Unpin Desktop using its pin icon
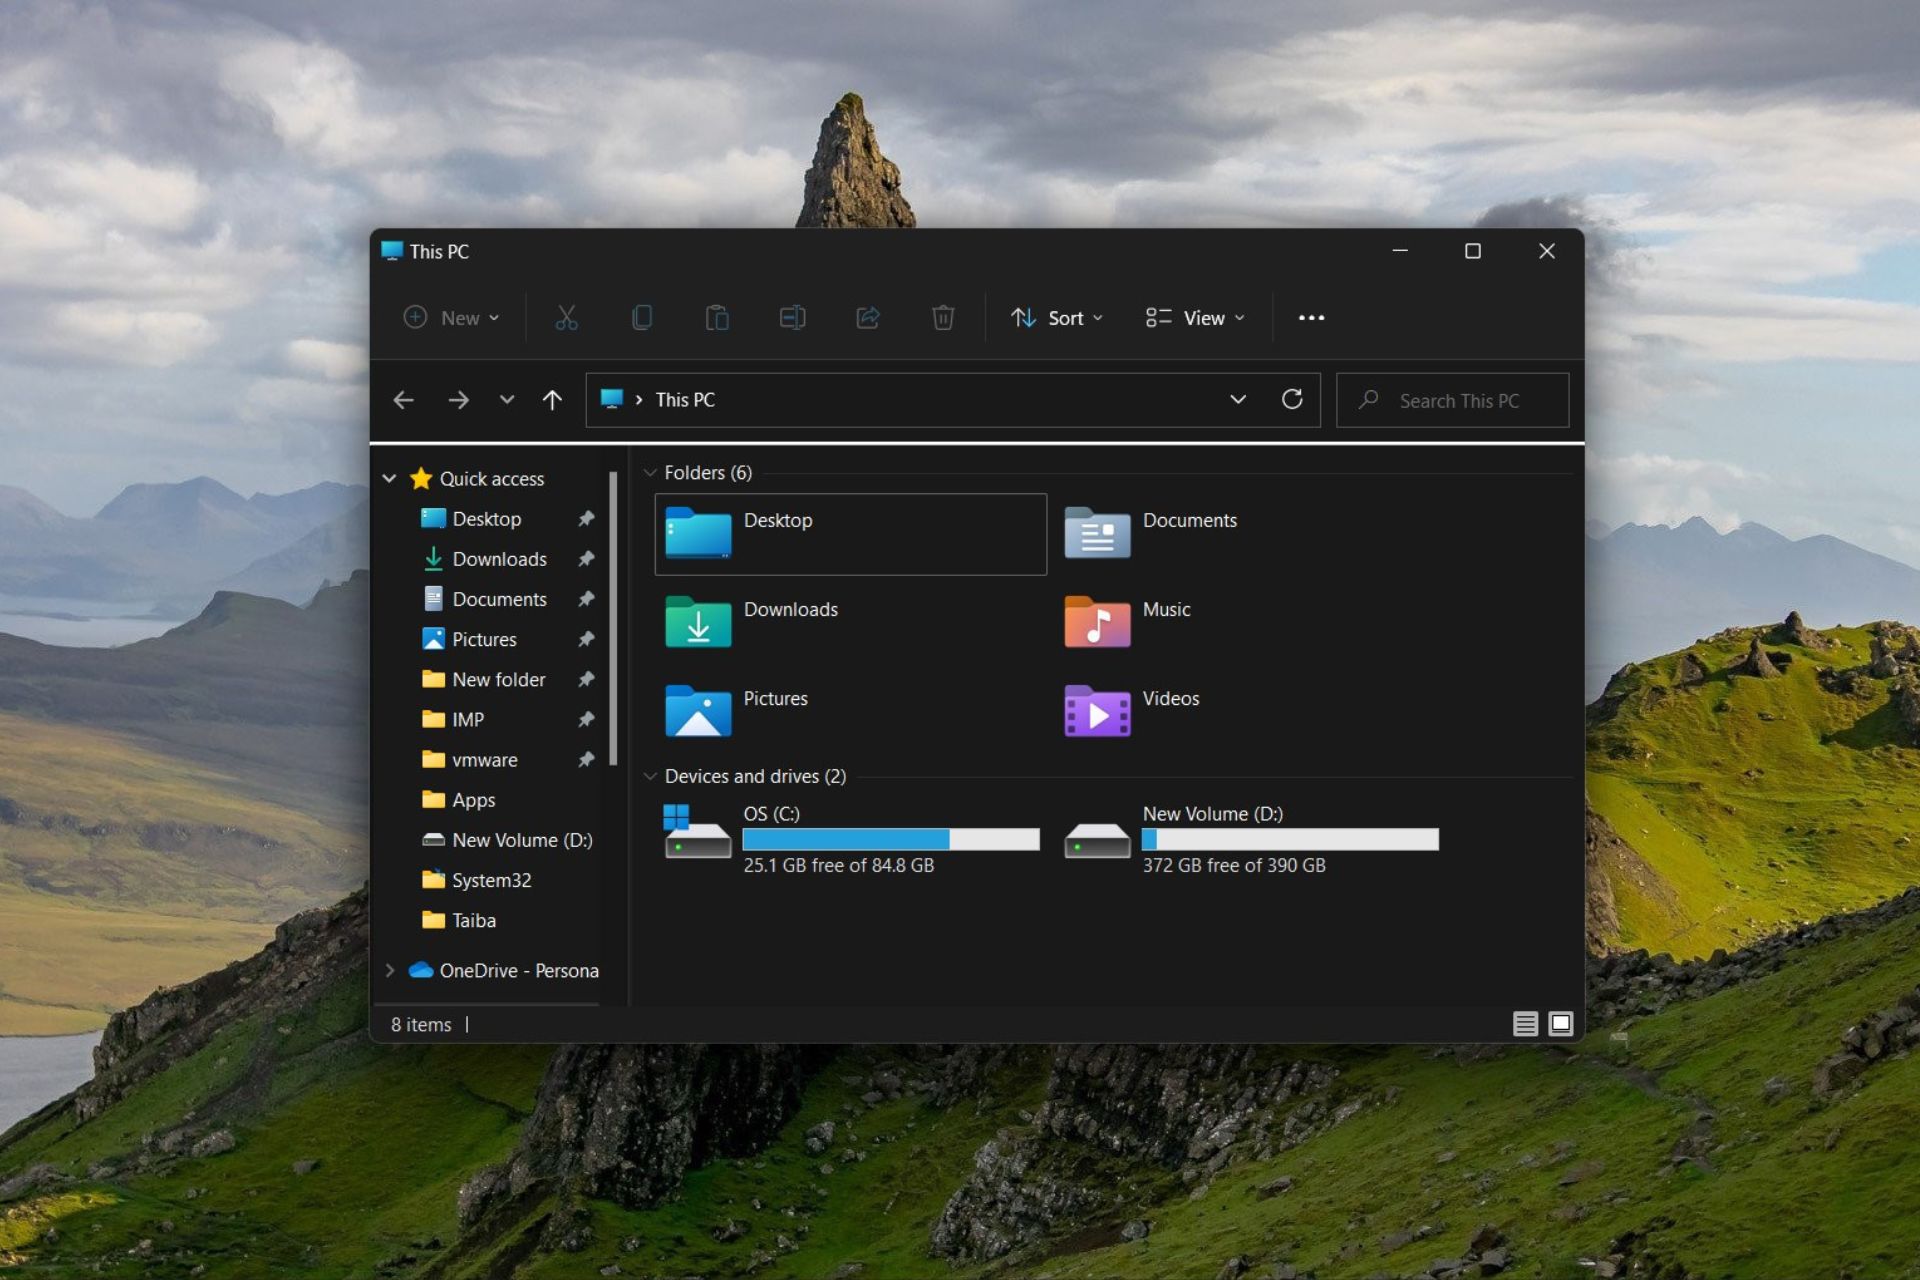Viewport: 1920px width, 1280px height. [x=586, y=519]
